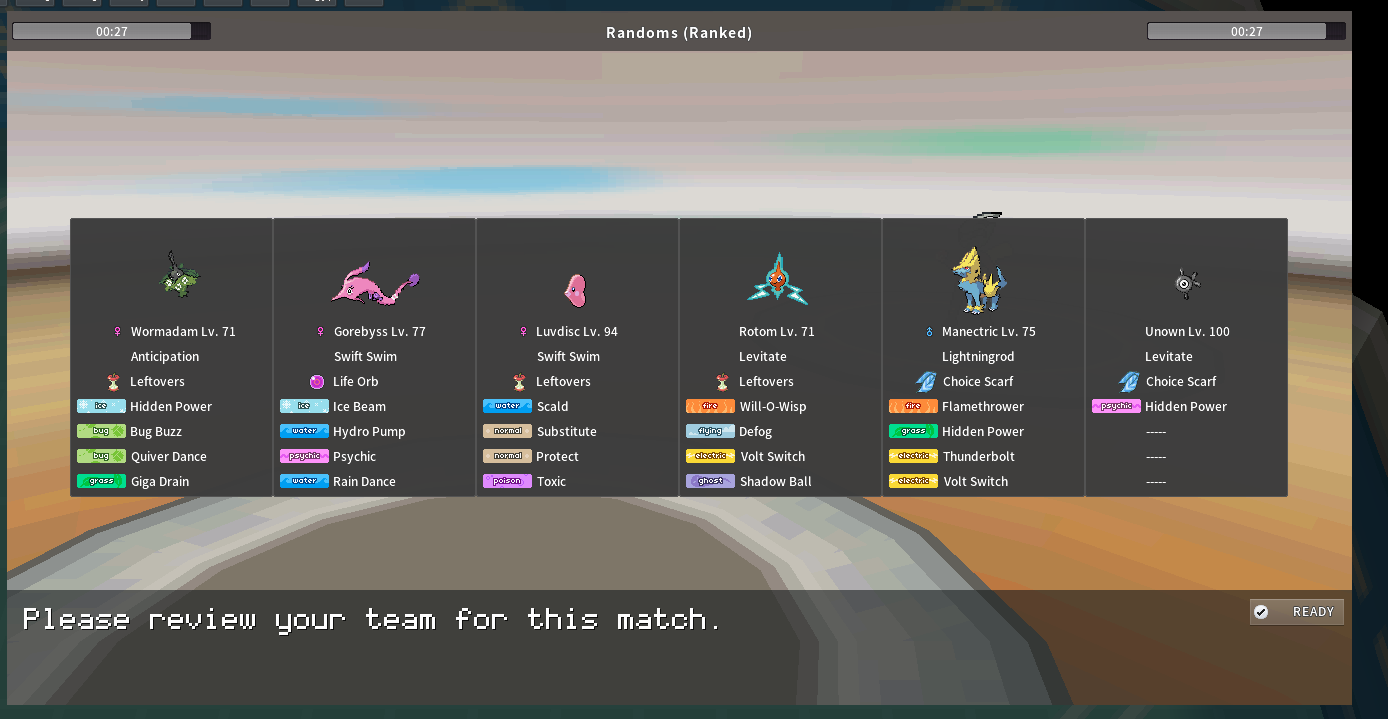The image size is (1388, 719).
Task: Click the electric badge beside Thunderbolt
Action: [x=914, y=456]
